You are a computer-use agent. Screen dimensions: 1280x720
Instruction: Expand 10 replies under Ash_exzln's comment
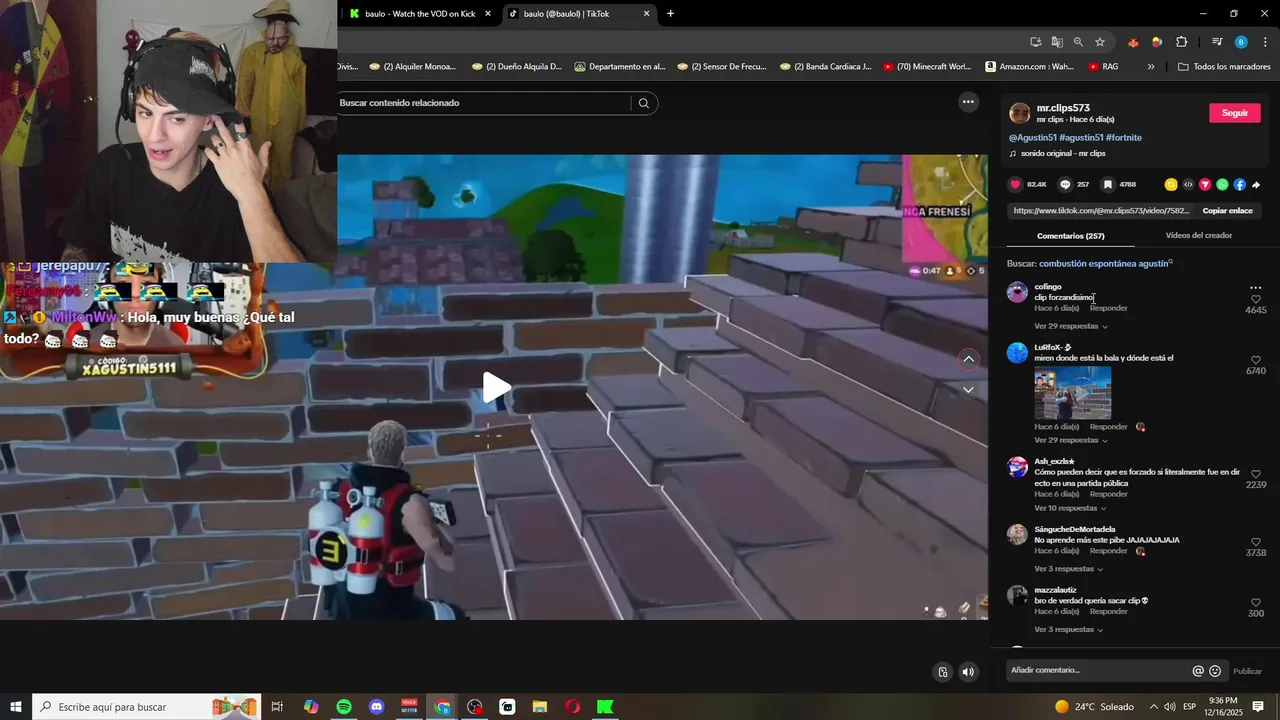pyautogui.click(x=1071, y=508)
